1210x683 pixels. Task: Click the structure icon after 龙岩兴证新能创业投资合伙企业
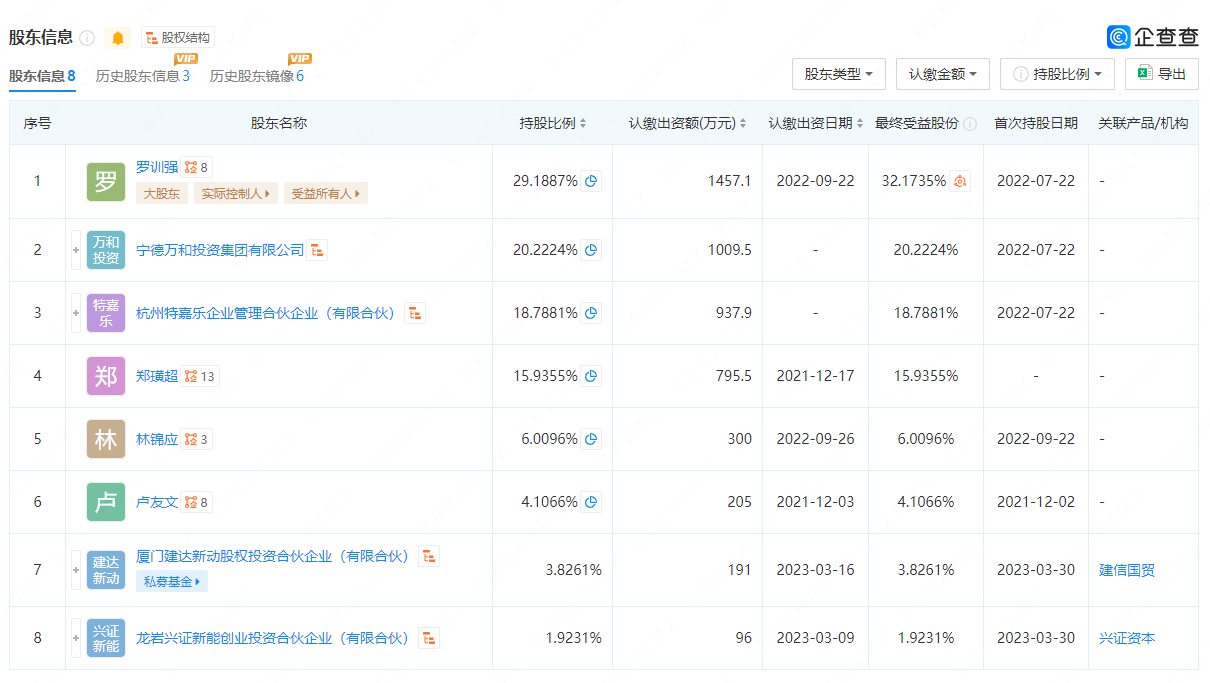click(x=429, y=638)
